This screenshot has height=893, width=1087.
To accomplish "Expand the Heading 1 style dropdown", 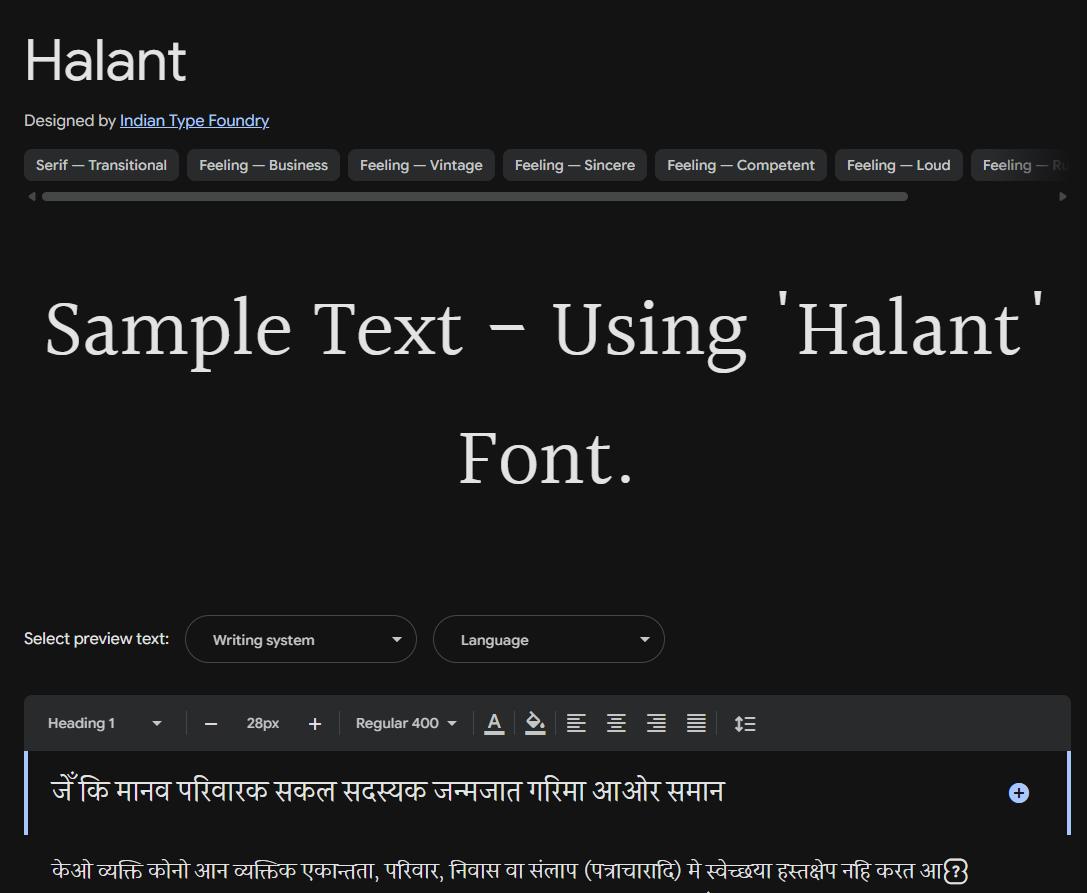I will pyautogui.click(x=105, y=723).
